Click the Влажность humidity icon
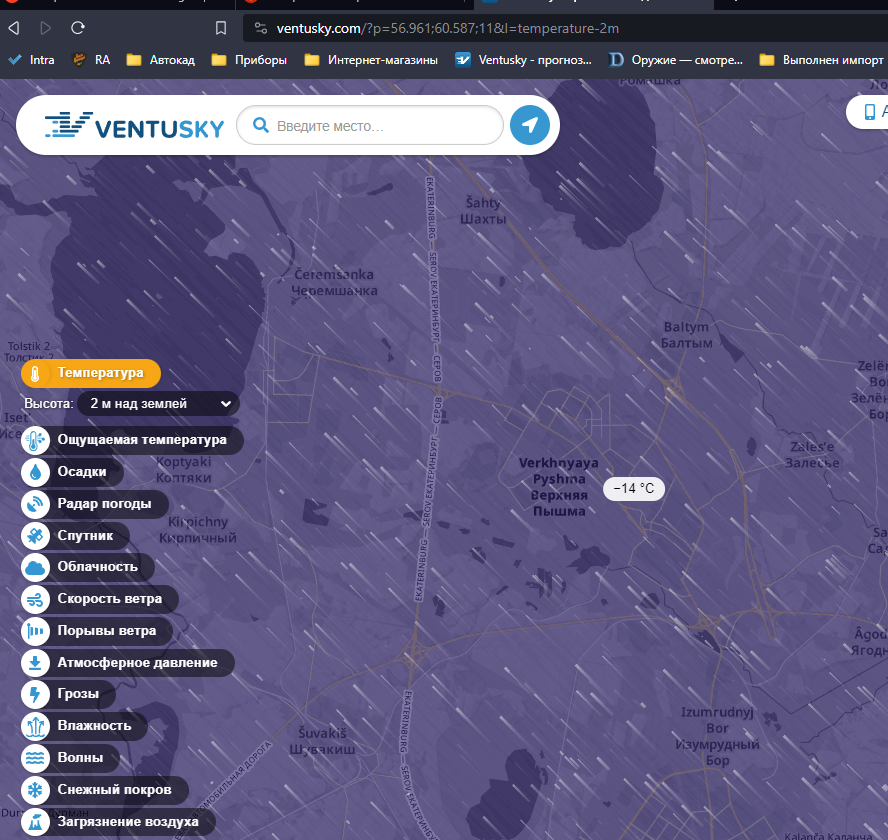Image resolution: width=888 pixels, height=840 pixels. point(35,726)
